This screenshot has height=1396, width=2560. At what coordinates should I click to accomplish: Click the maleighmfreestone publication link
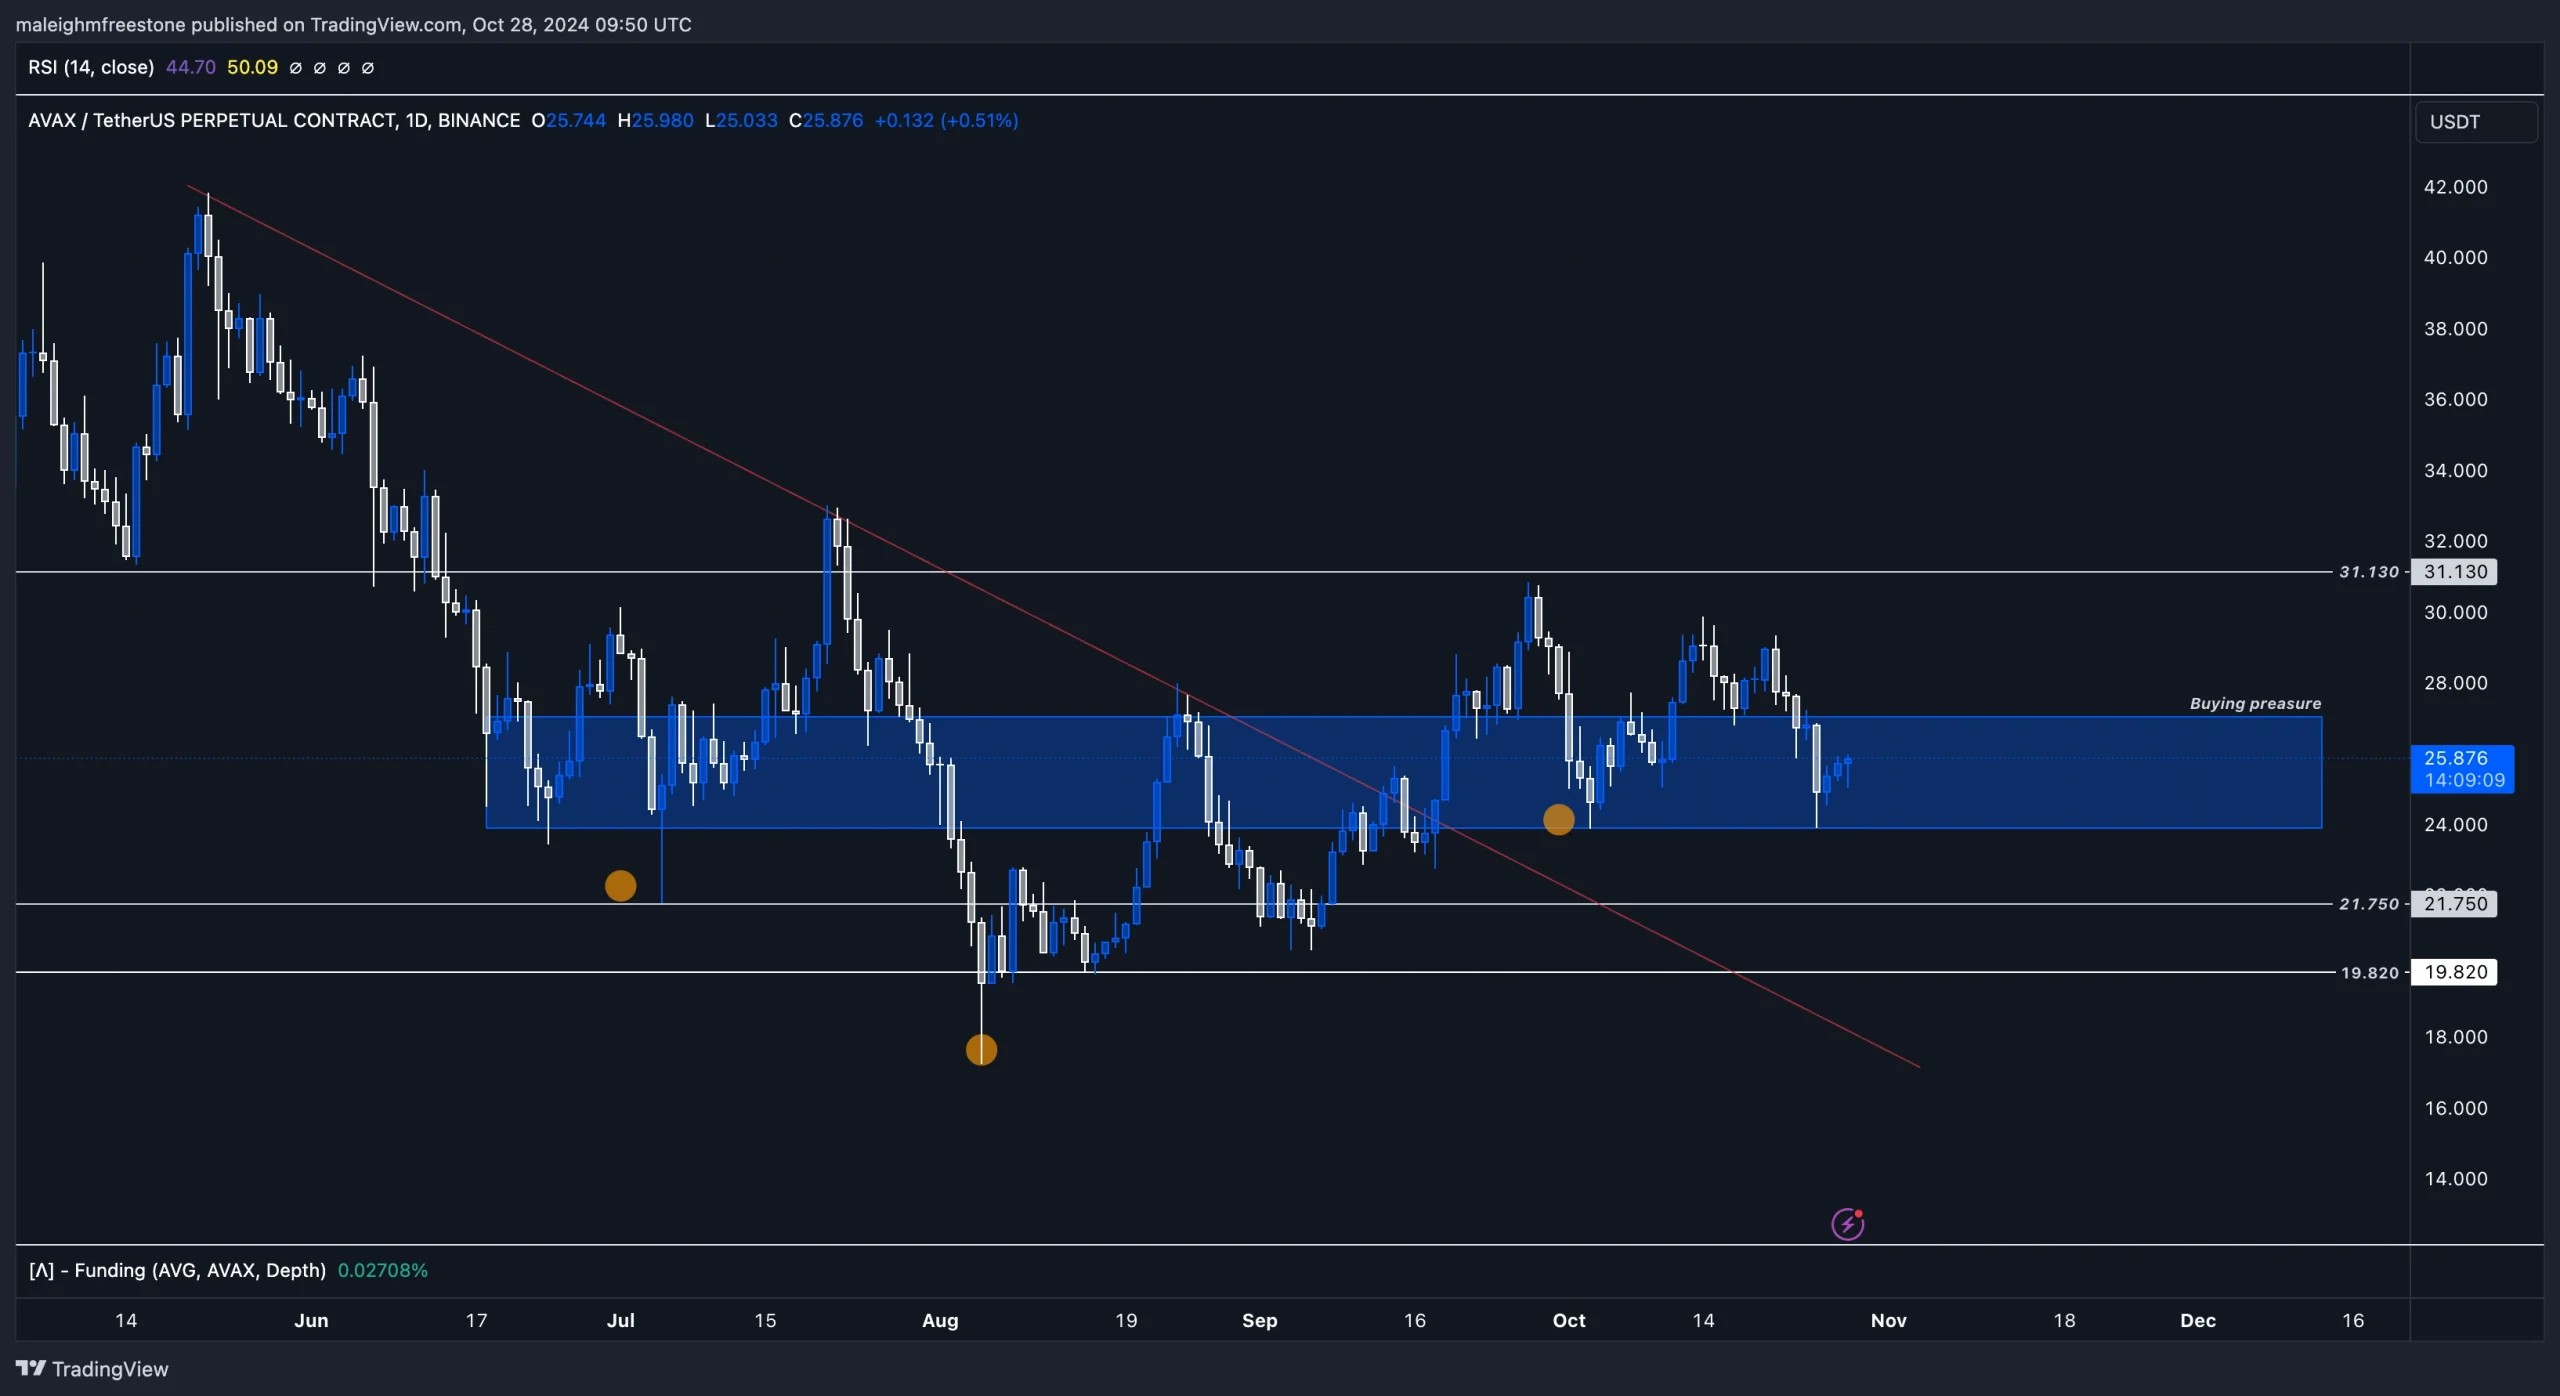click(x=102, y=24)
